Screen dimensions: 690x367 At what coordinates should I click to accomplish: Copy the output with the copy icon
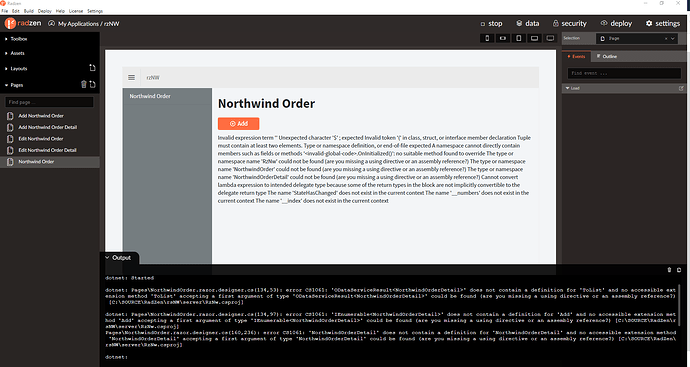tap(679, 270)
